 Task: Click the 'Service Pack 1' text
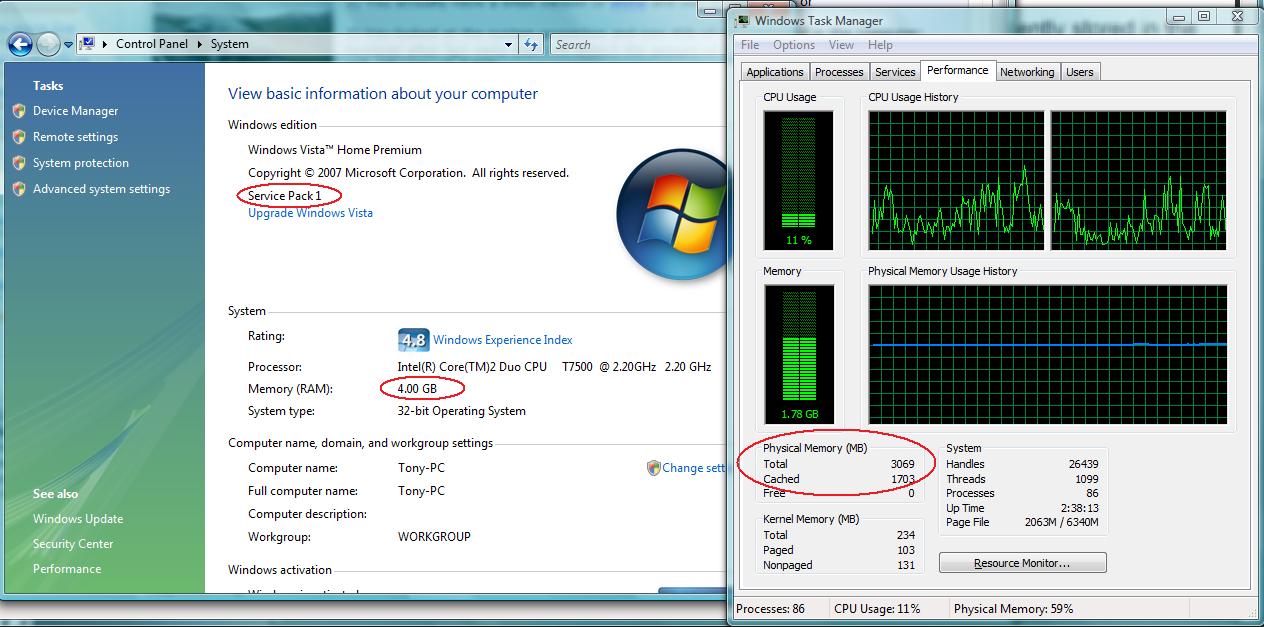pos(285,195)
